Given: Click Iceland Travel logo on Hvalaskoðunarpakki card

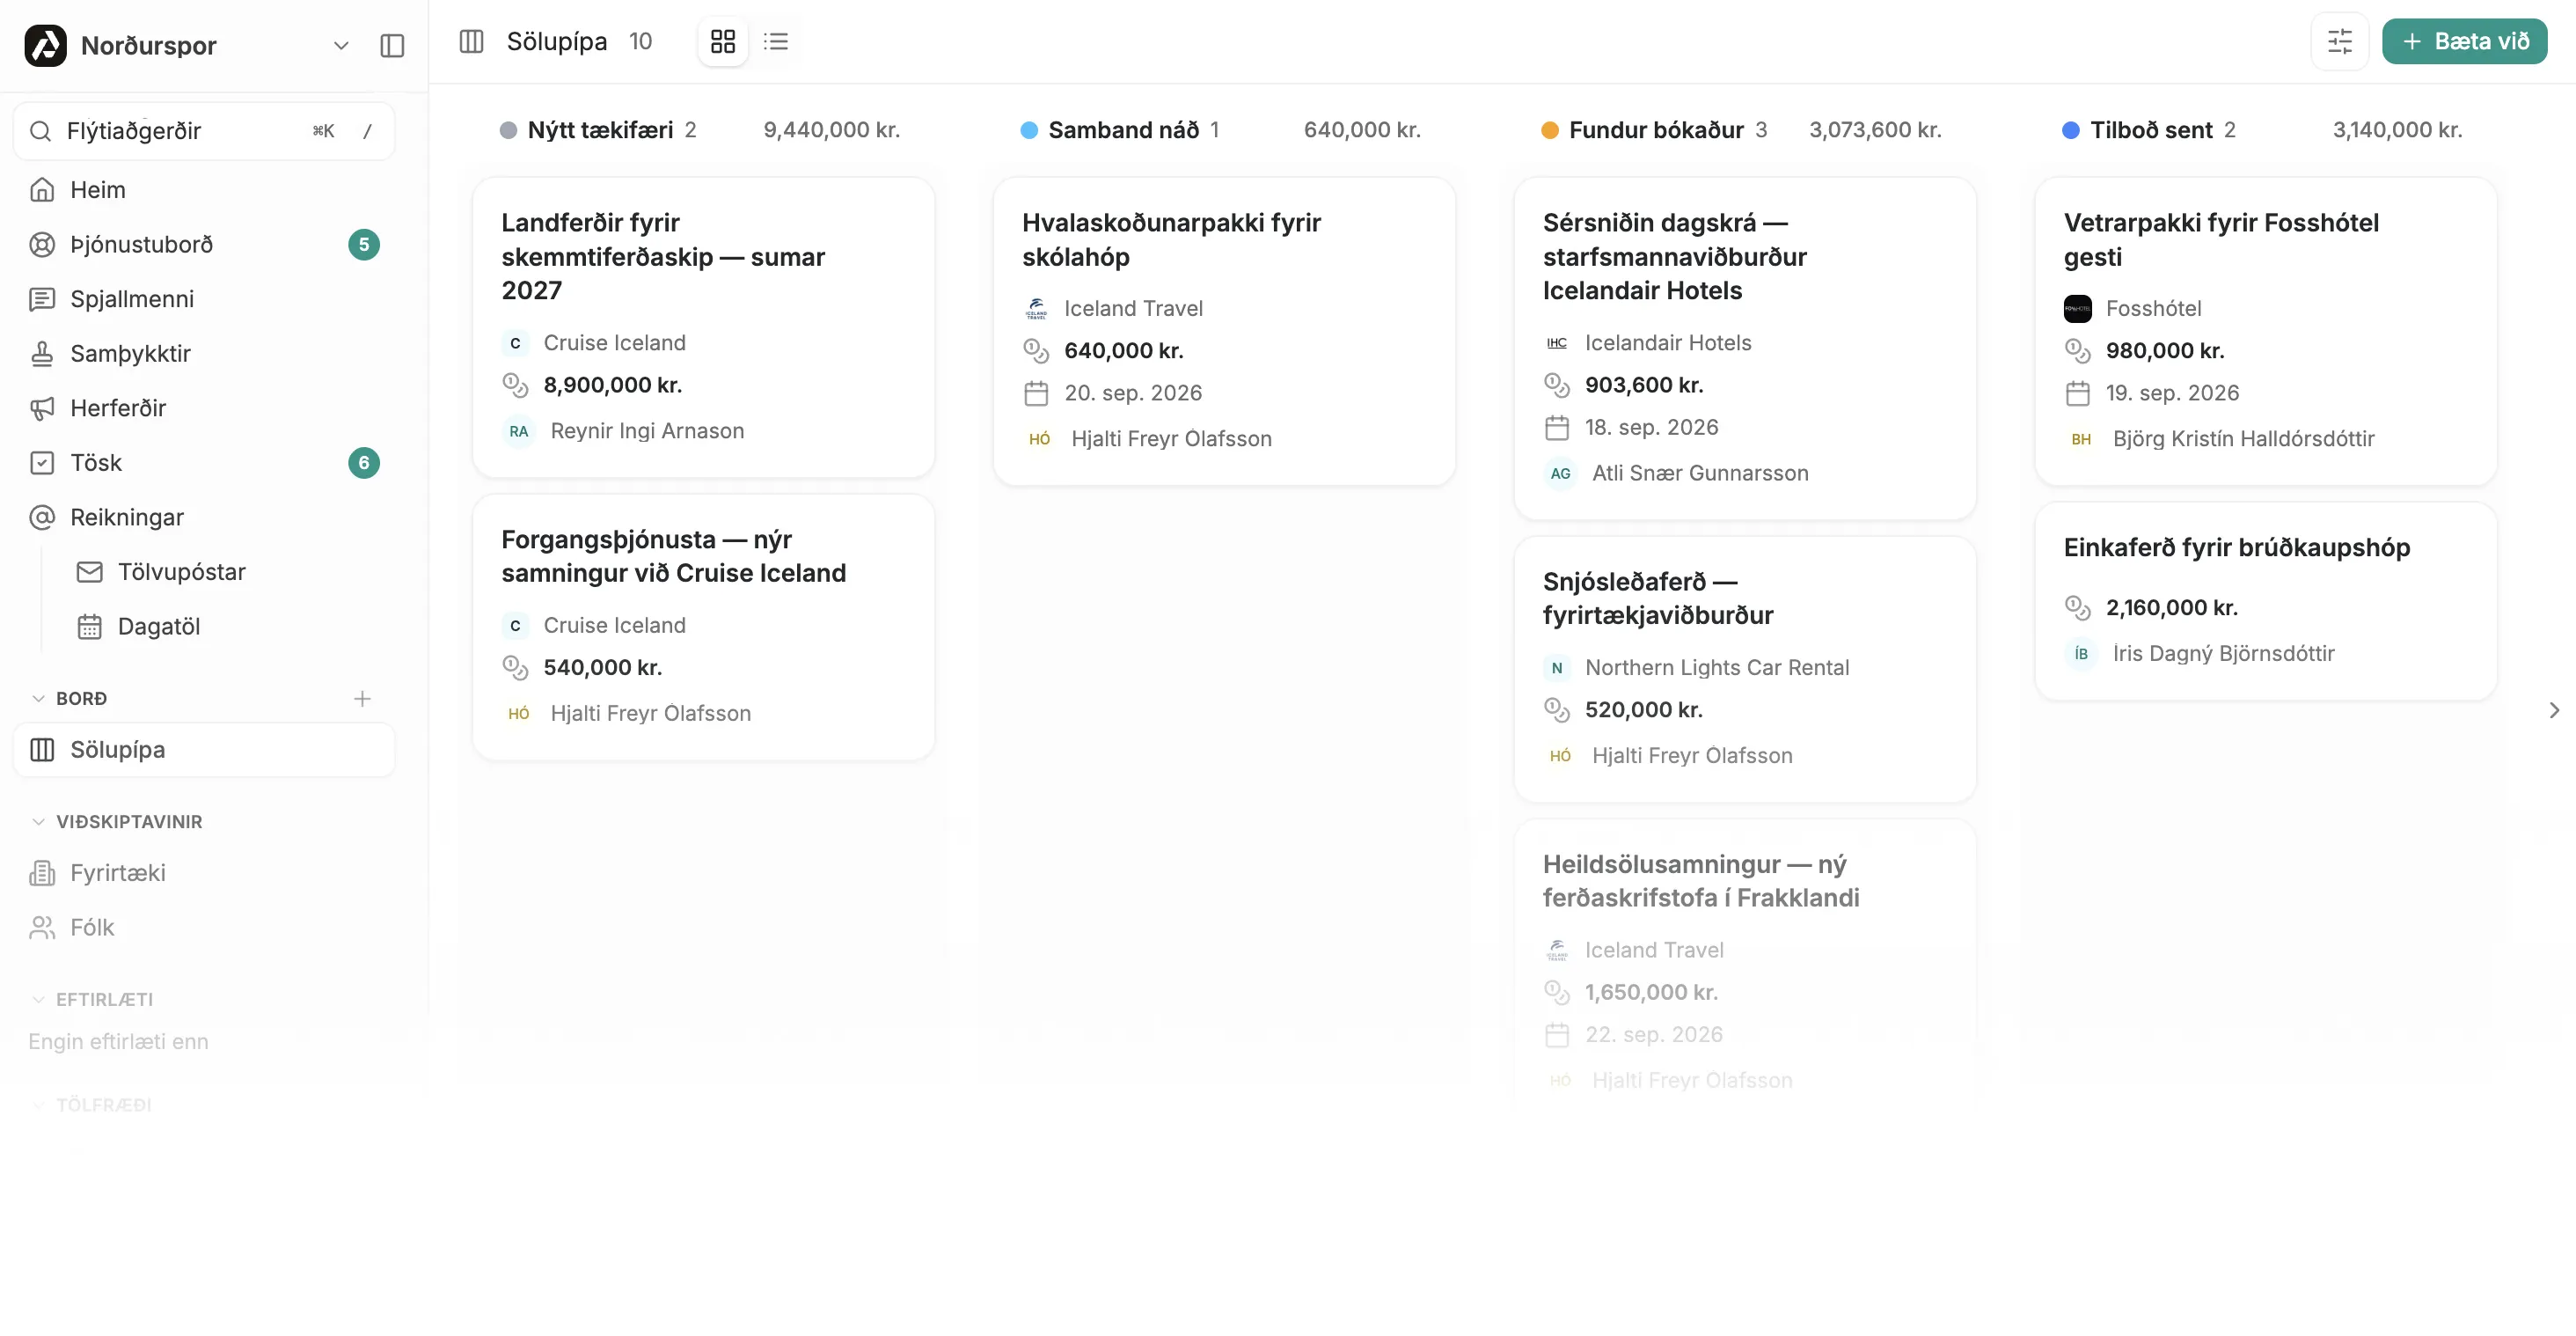Looking at the screenshot, I should tap(1036, 309).
